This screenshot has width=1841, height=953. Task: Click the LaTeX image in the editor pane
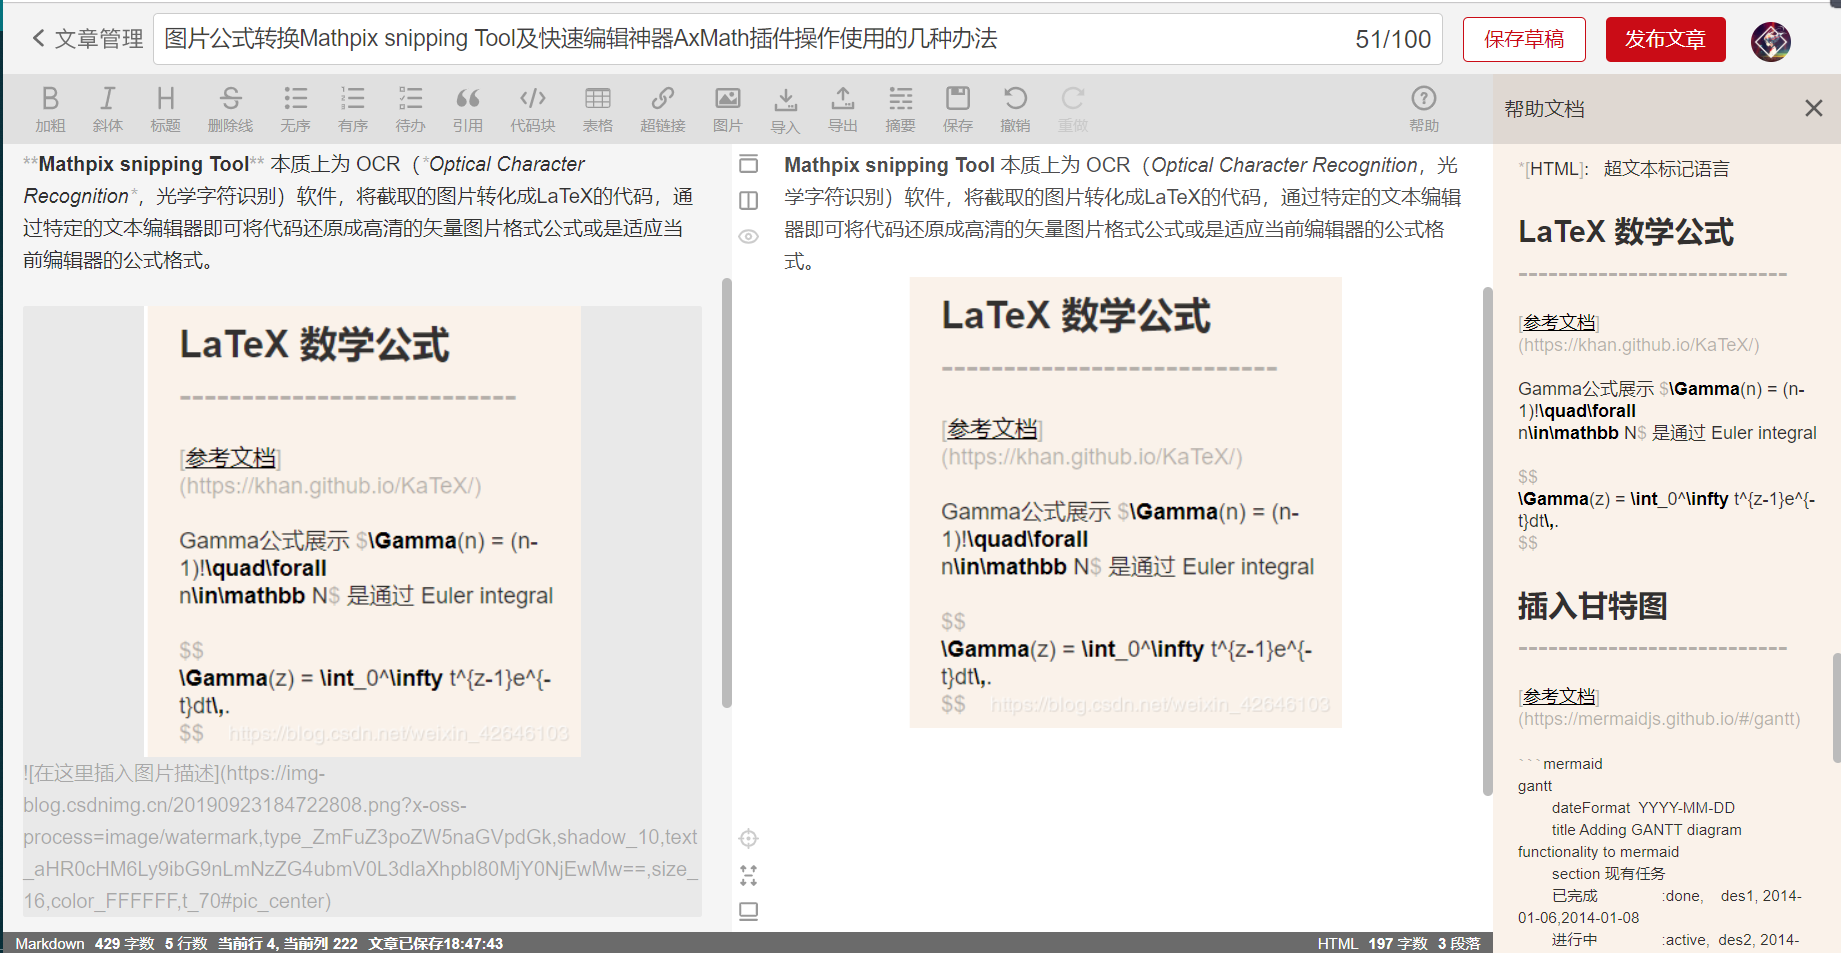(x=363, y=531)
